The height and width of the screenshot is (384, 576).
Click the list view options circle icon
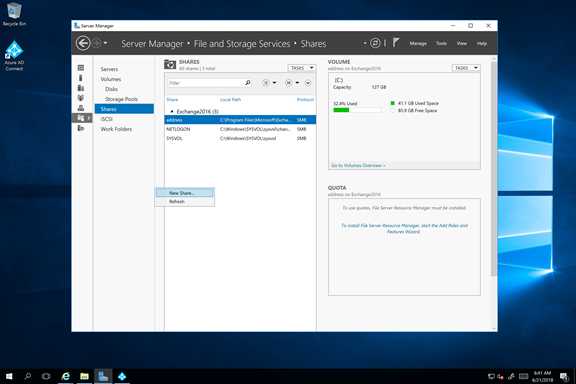click(266, 83)
